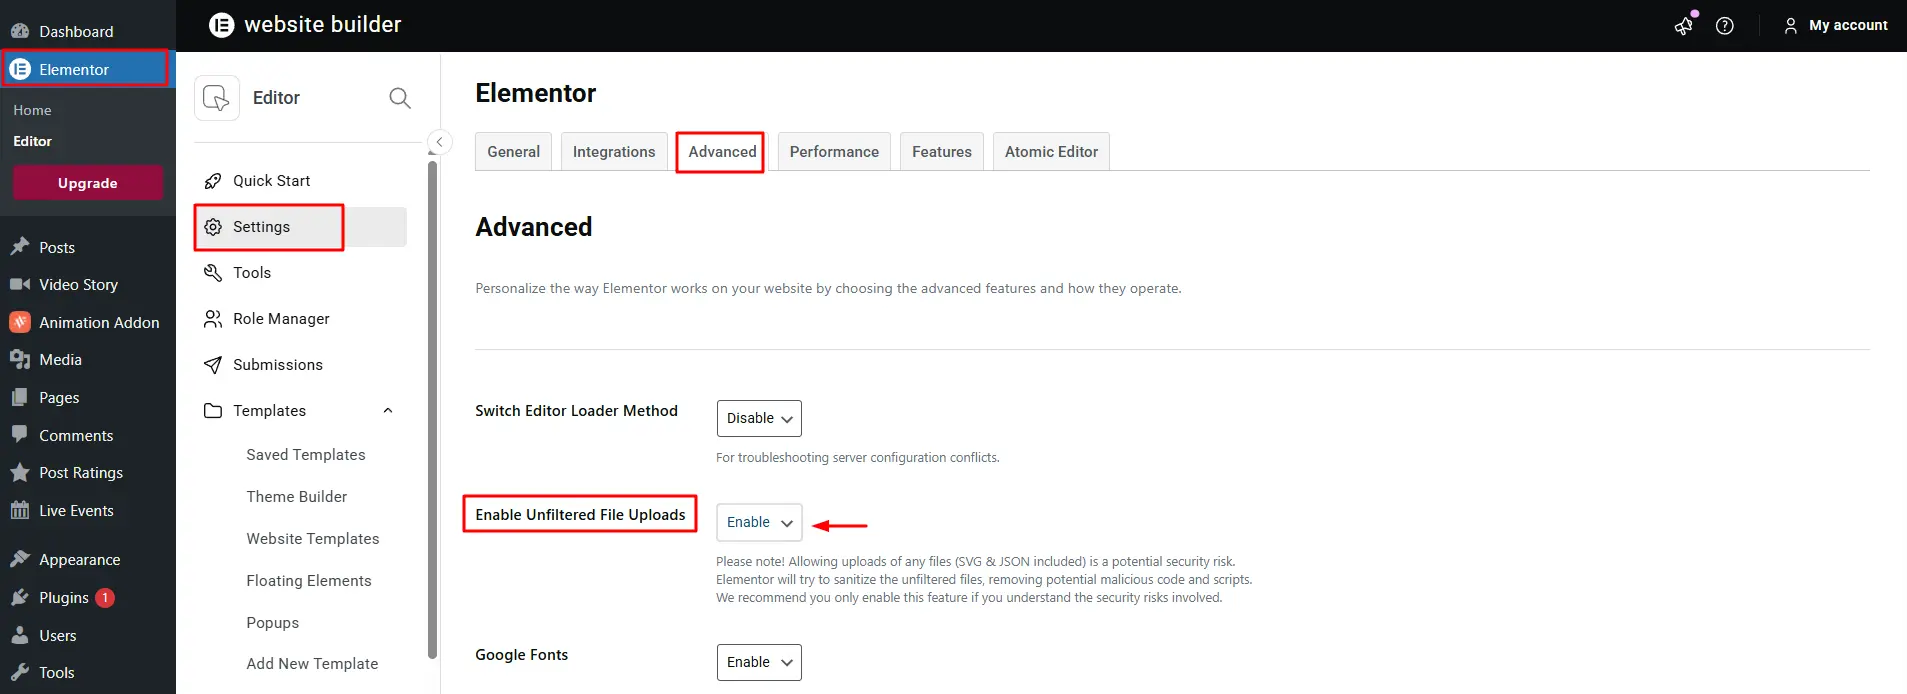This screenshot has width=1907, height=694.
Task: Open Switch Editor Loader Method dropdown
Action: [x=759, y=418]
